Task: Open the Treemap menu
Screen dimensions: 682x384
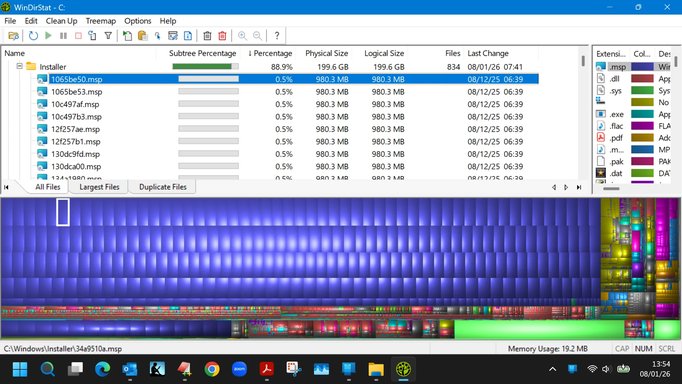Action: coord(100,21)
